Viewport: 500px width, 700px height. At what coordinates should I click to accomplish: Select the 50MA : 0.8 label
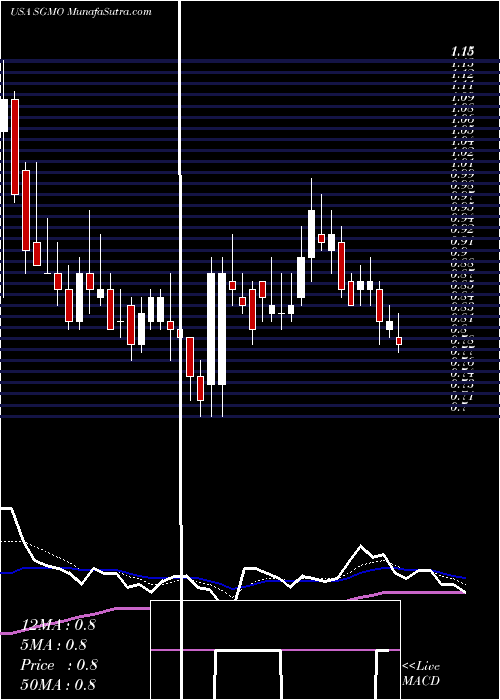coord(58,684)
